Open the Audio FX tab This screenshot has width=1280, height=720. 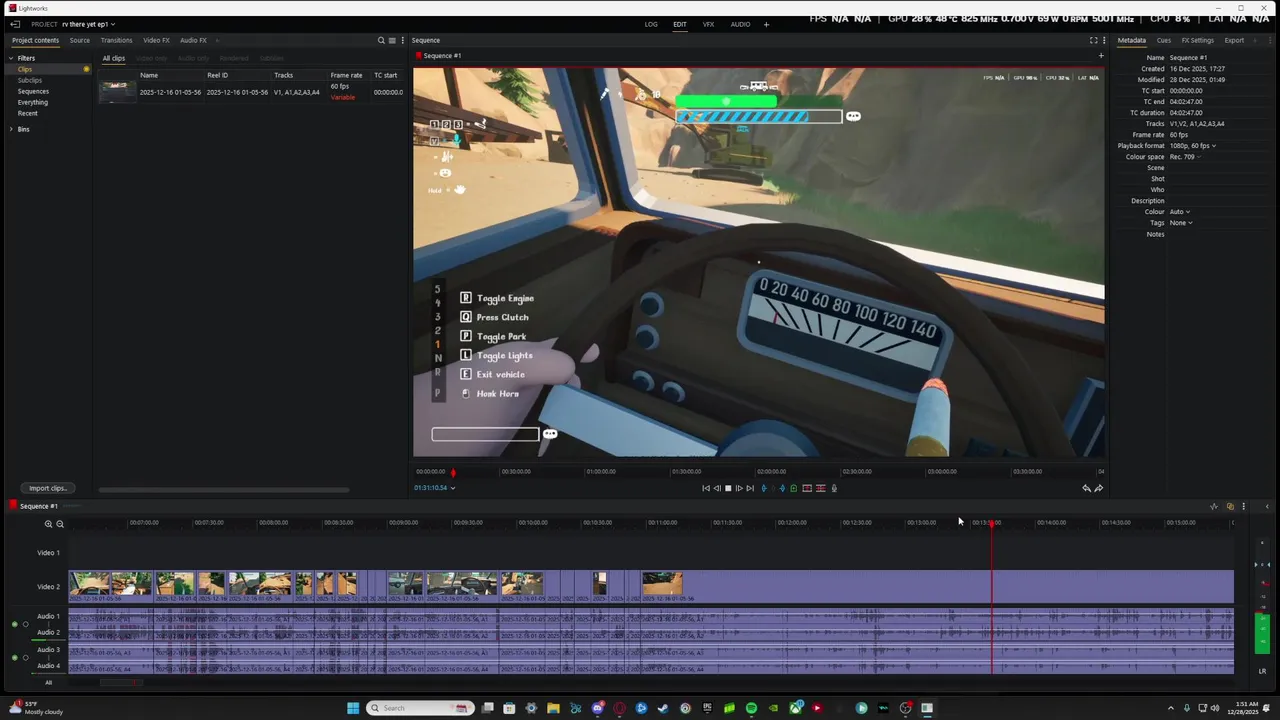pos(193,40)
